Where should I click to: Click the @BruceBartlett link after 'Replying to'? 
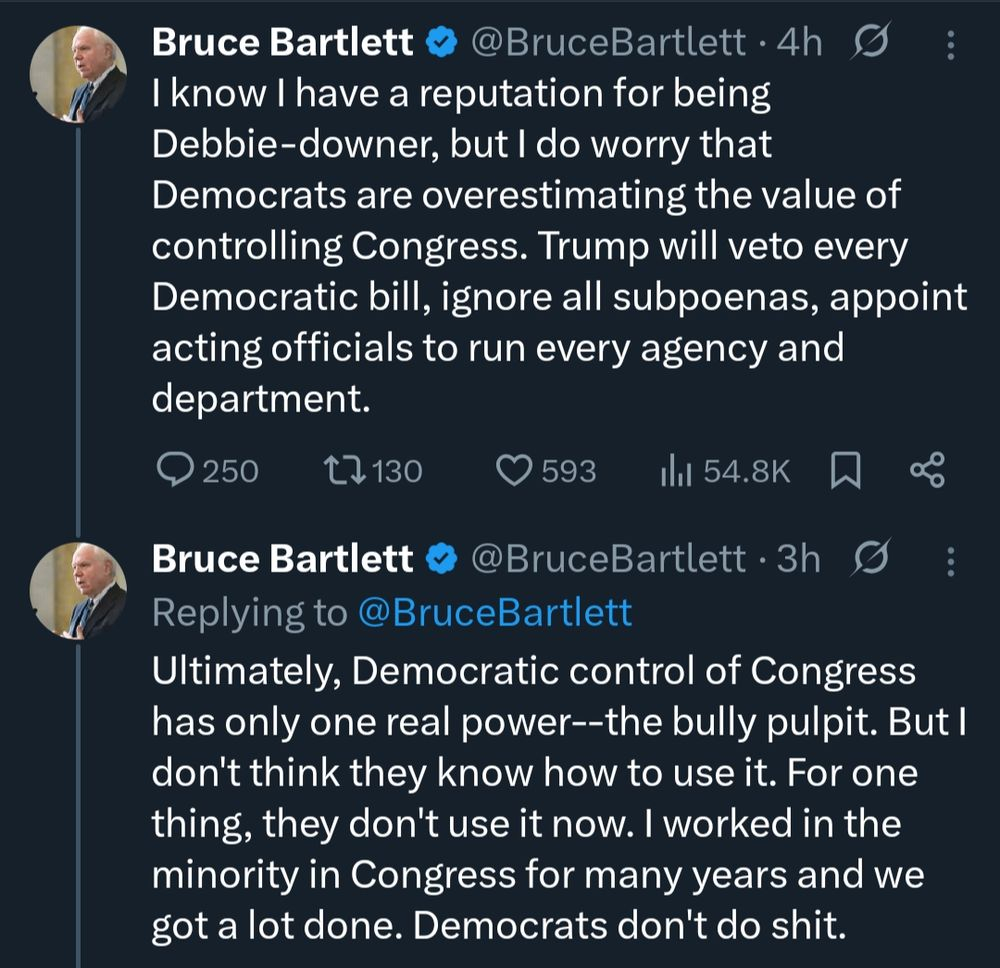pyautogui.click(x=494, y=612)
